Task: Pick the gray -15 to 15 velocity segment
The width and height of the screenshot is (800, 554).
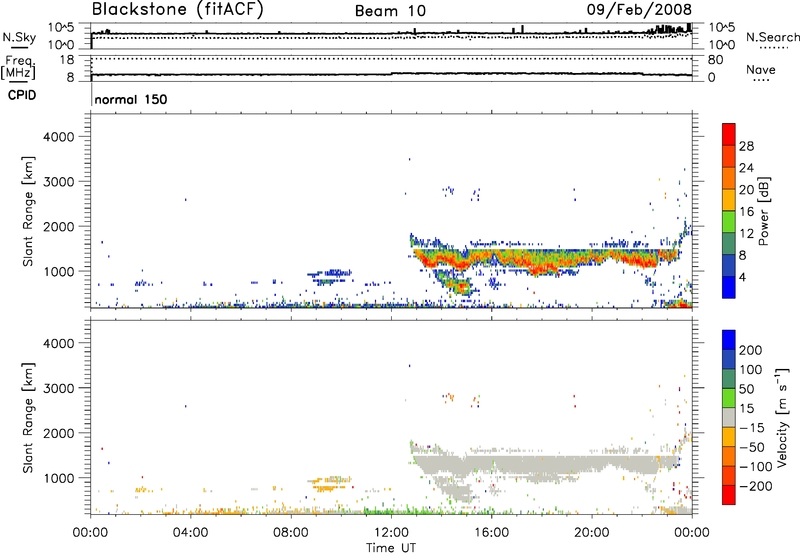Action: point(729,418)
